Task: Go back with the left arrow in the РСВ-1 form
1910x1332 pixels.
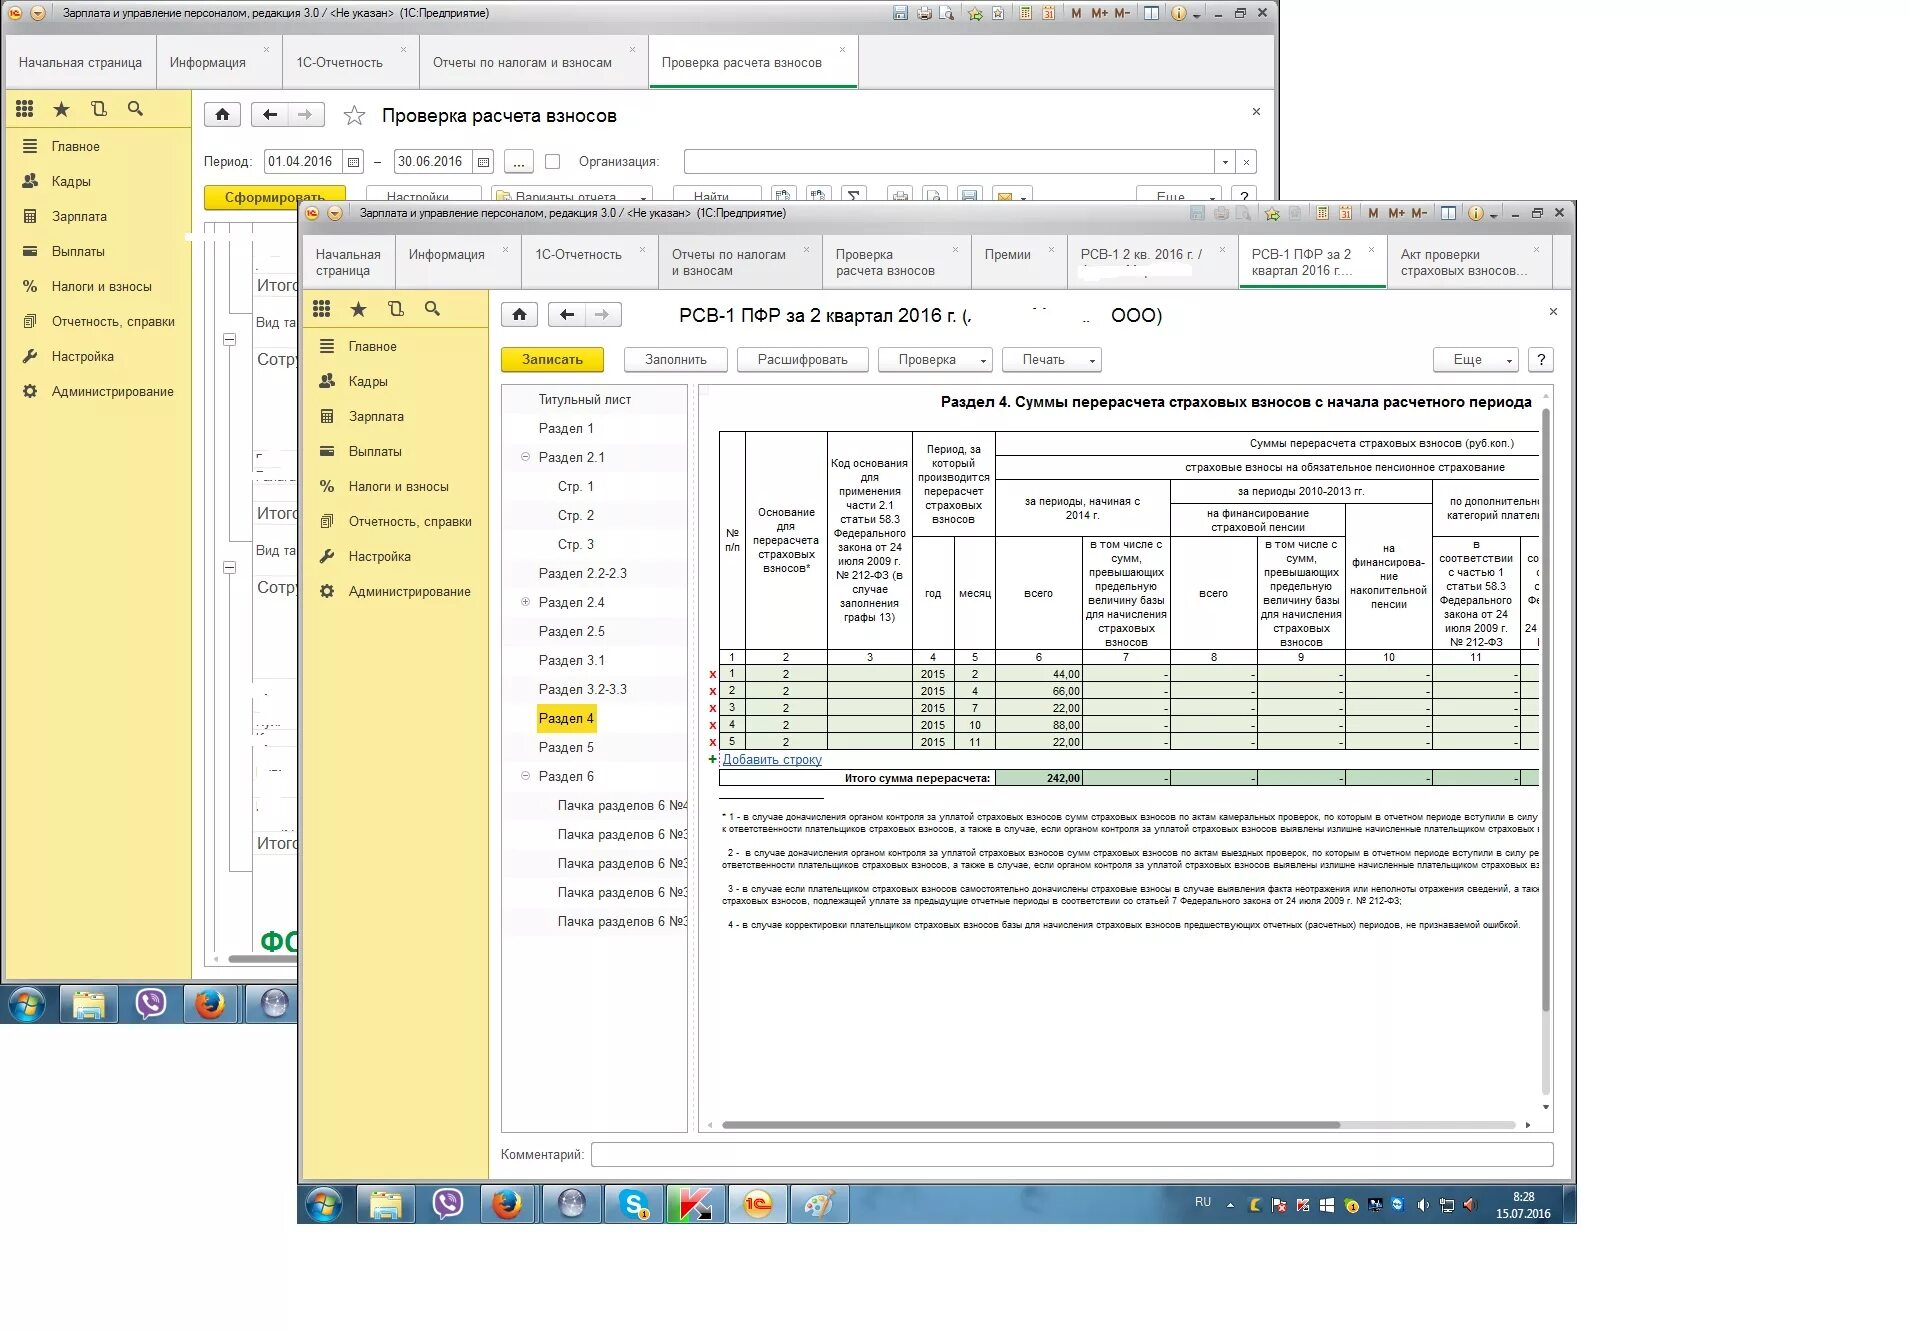Action: (x=567, y=315)
